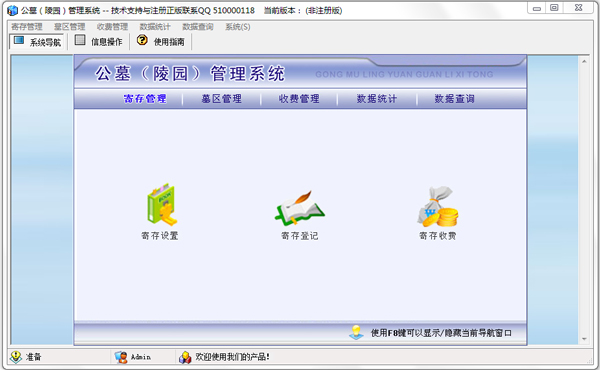This screenshot has height=370, width=600.
Task: Open the 收费管理 menu in the menu bar
Action: tap(112, 27)
